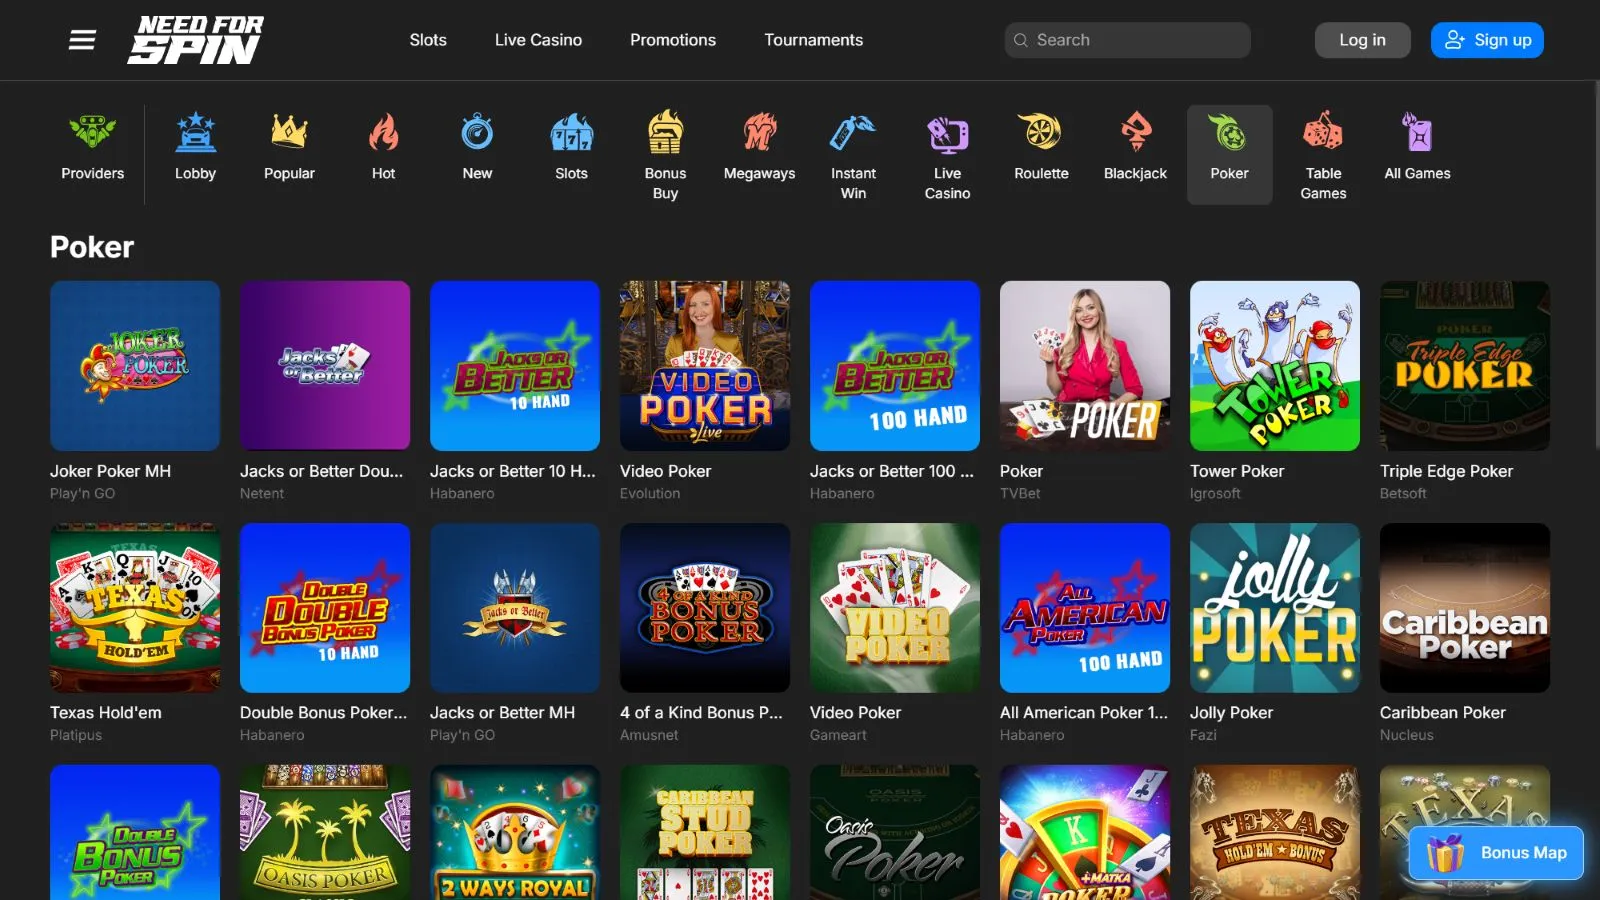Launch the Tower Poker game thumbnail
Screen dimensions: 1600x900
pyautogui.click(x=1274, y=366)
